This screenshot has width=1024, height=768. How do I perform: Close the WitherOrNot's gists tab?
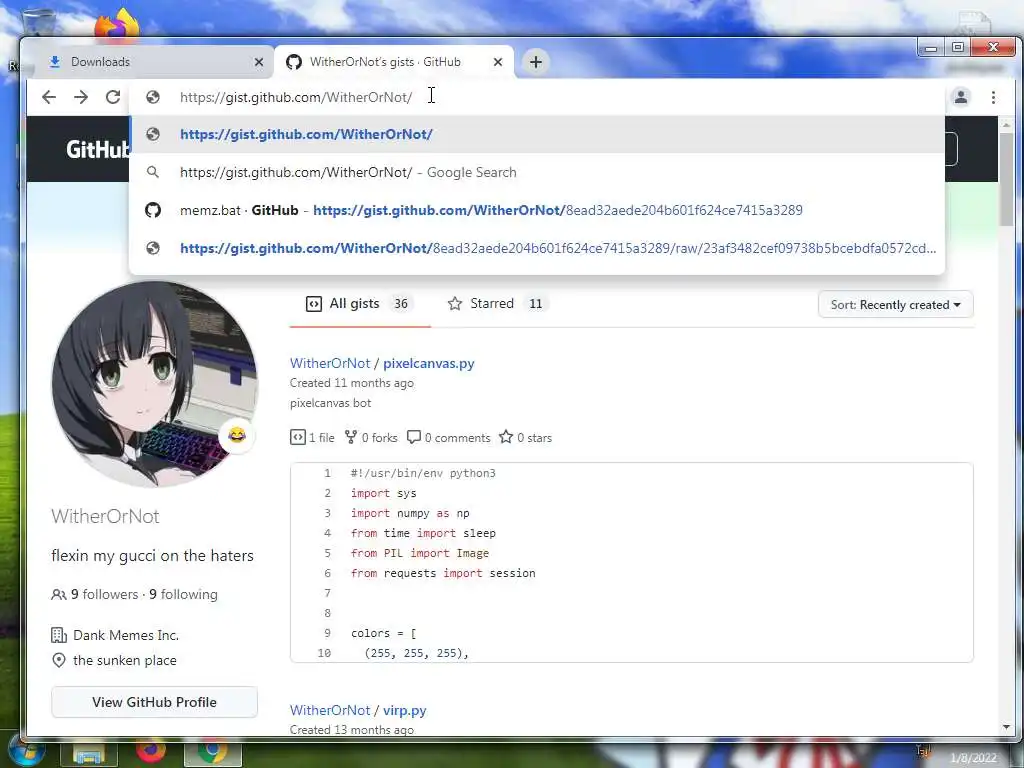click(498, 62)
